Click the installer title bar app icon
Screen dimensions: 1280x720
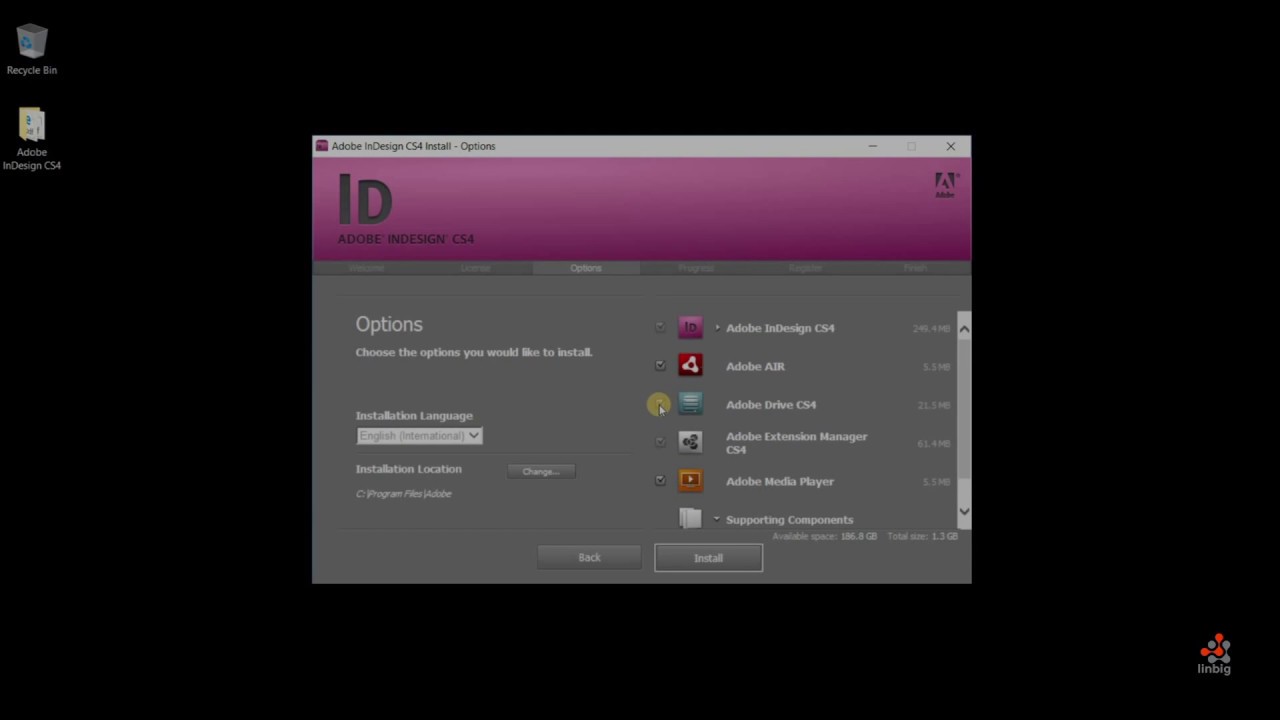coord(322,146)
